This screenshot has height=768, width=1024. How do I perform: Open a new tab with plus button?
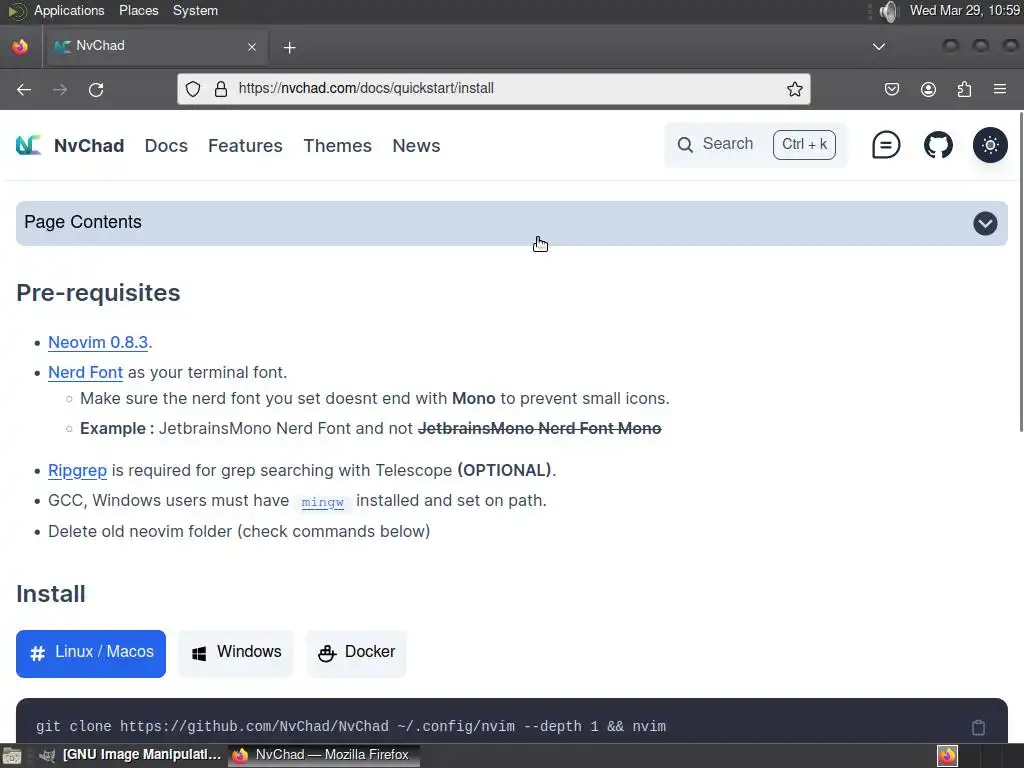(x=289, y=48)
